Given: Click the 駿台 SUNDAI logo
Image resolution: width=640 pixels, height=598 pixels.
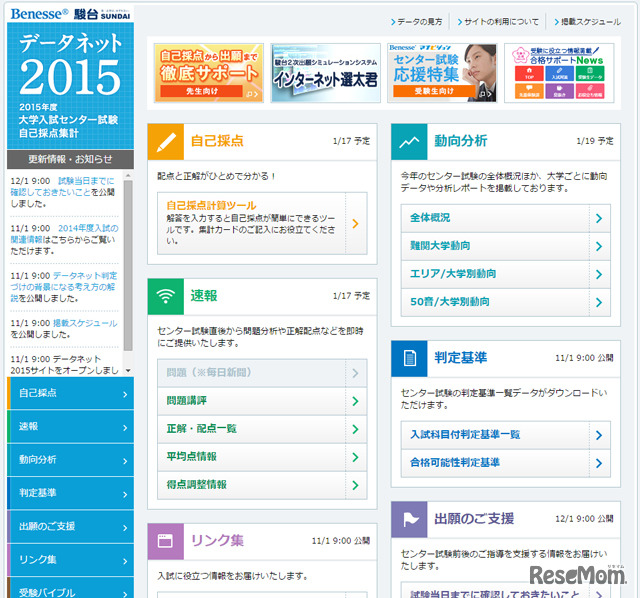Looking at the screenshot, I should coord(102,14).
